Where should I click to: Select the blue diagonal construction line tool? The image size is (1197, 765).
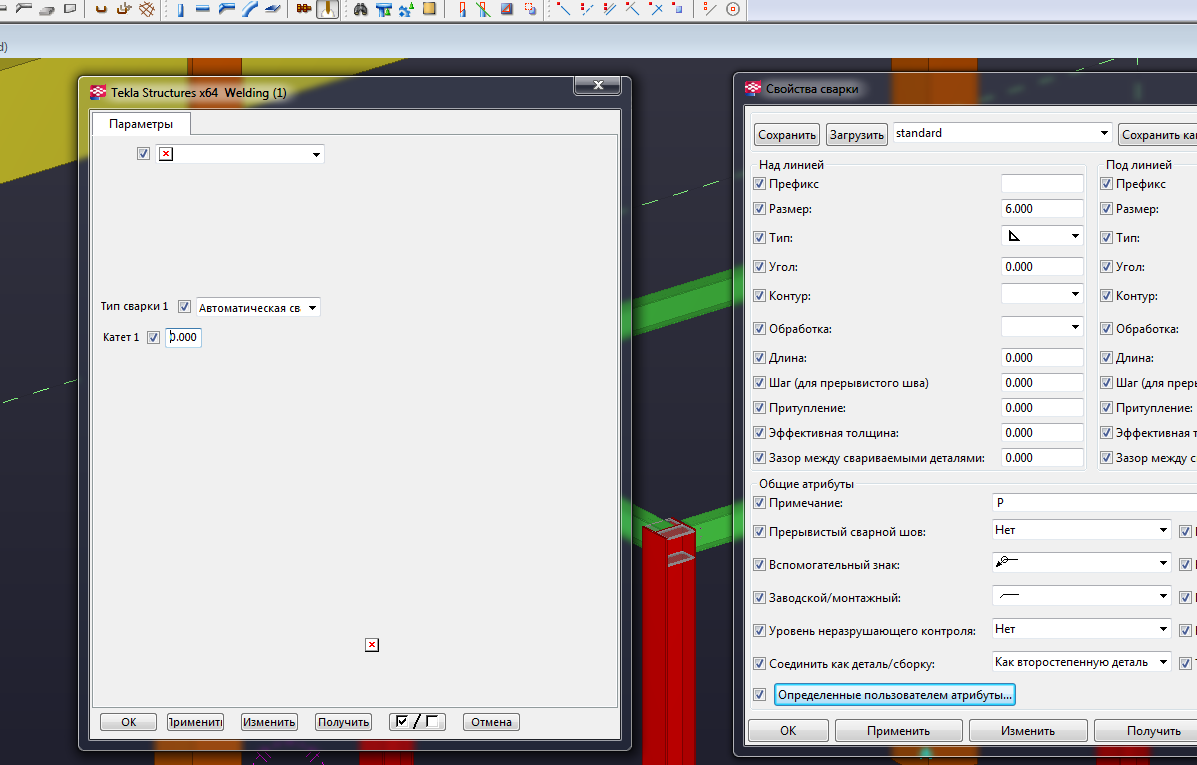[x=564, y=9]
